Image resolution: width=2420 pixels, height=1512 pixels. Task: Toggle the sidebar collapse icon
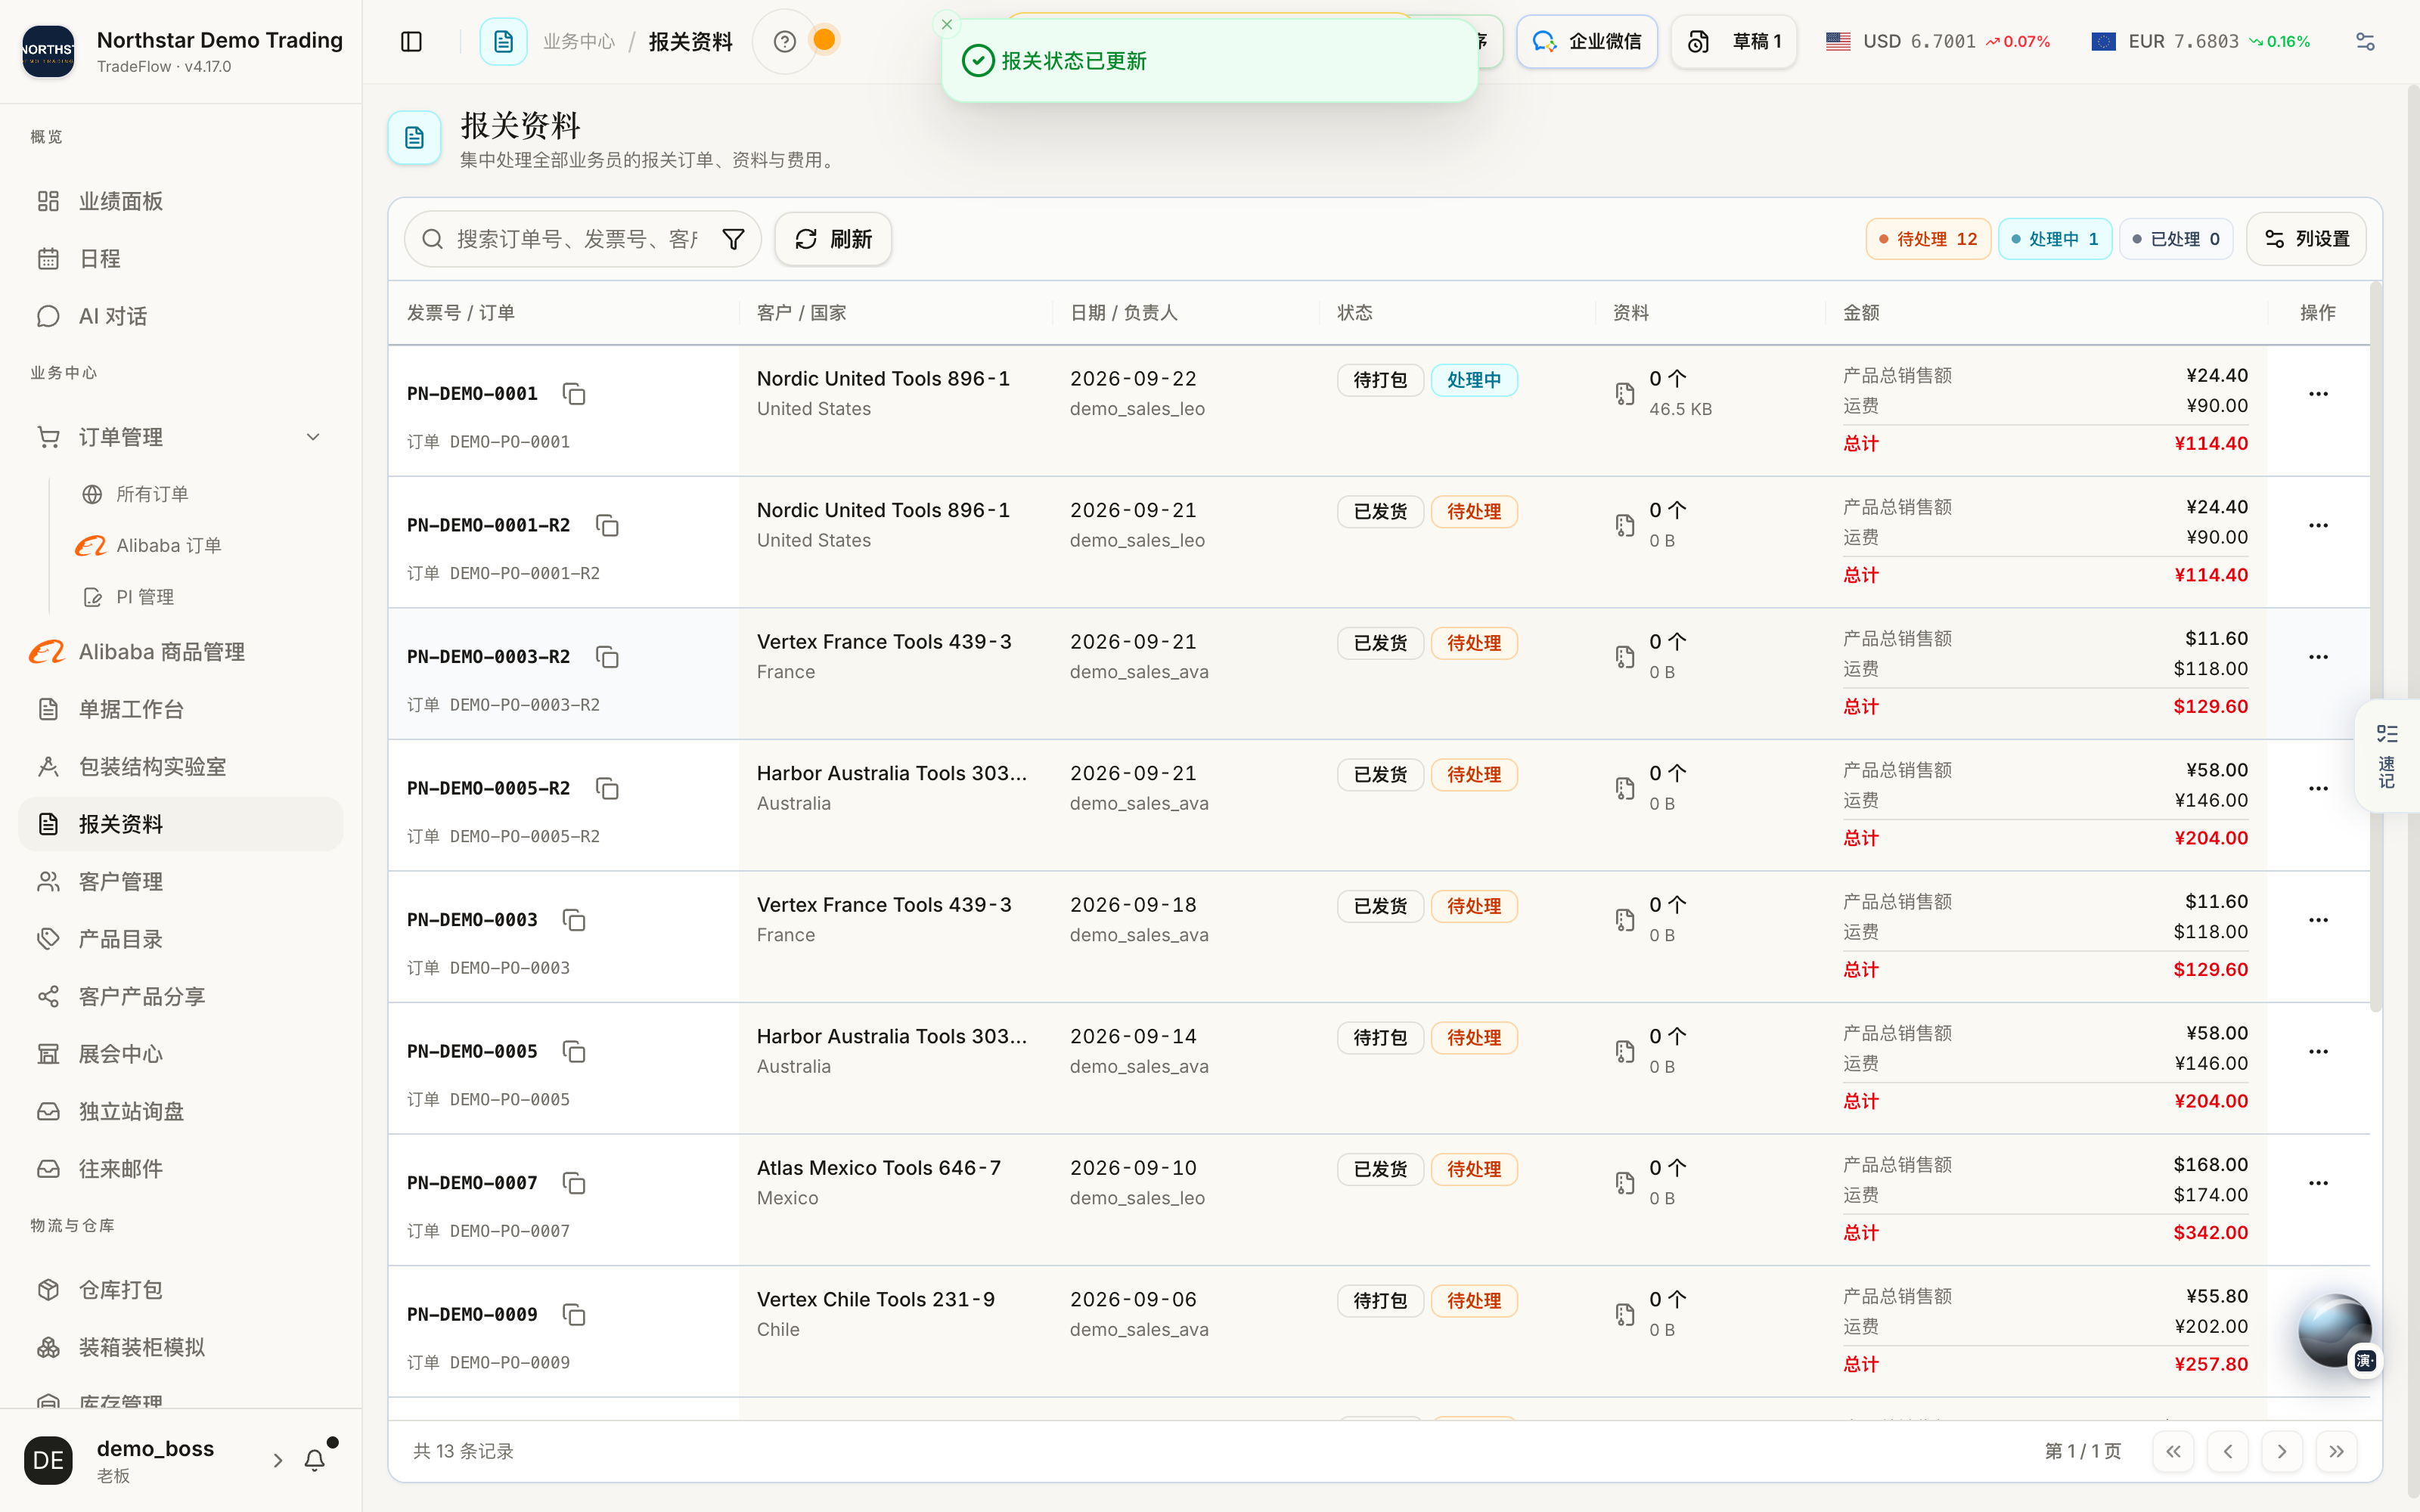click(x=411, y=41)
